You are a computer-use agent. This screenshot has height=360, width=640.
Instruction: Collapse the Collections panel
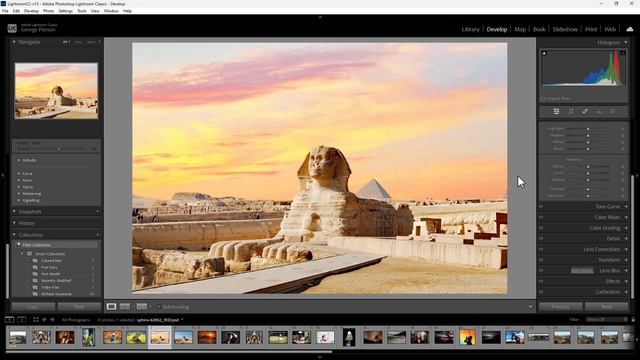pos(14,235)
